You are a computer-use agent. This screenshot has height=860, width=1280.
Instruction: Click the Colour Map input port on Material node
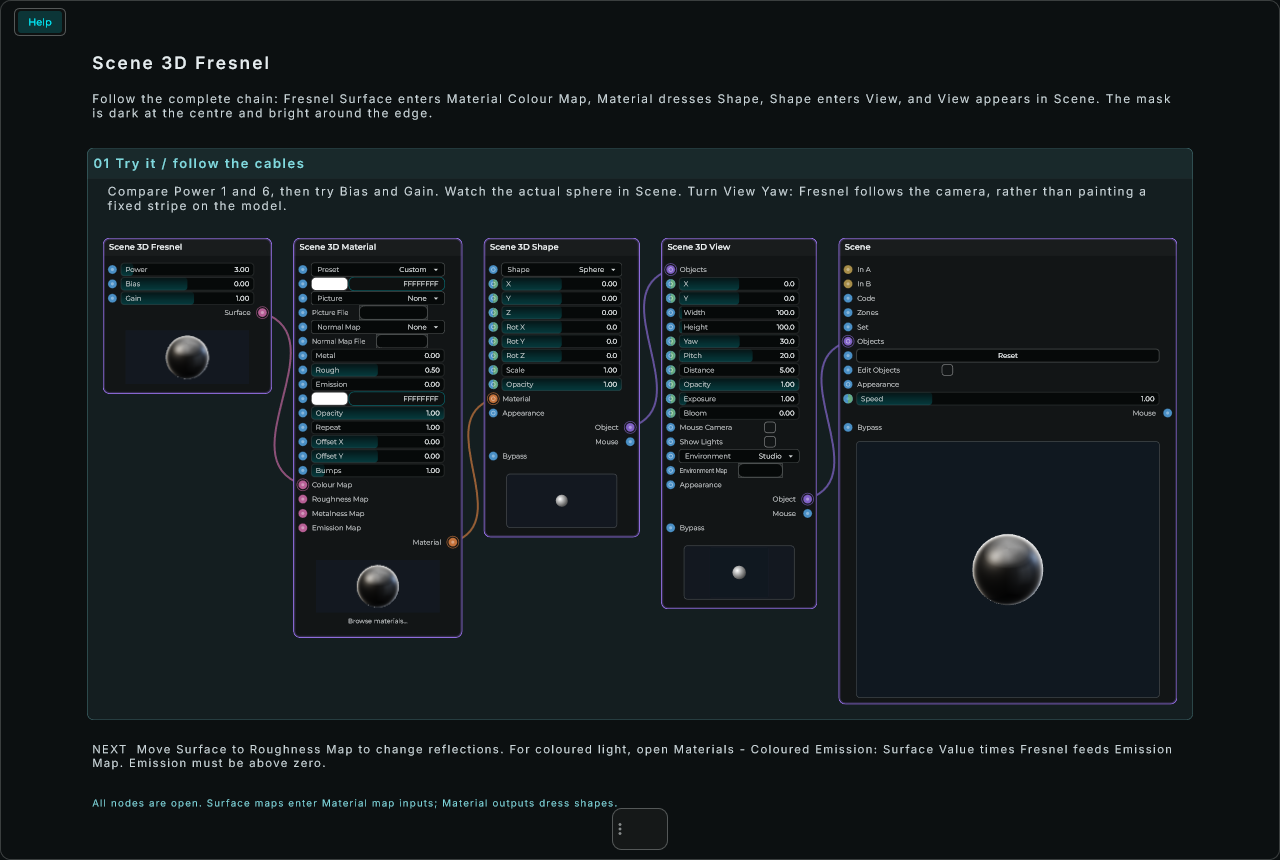(303, 485)
